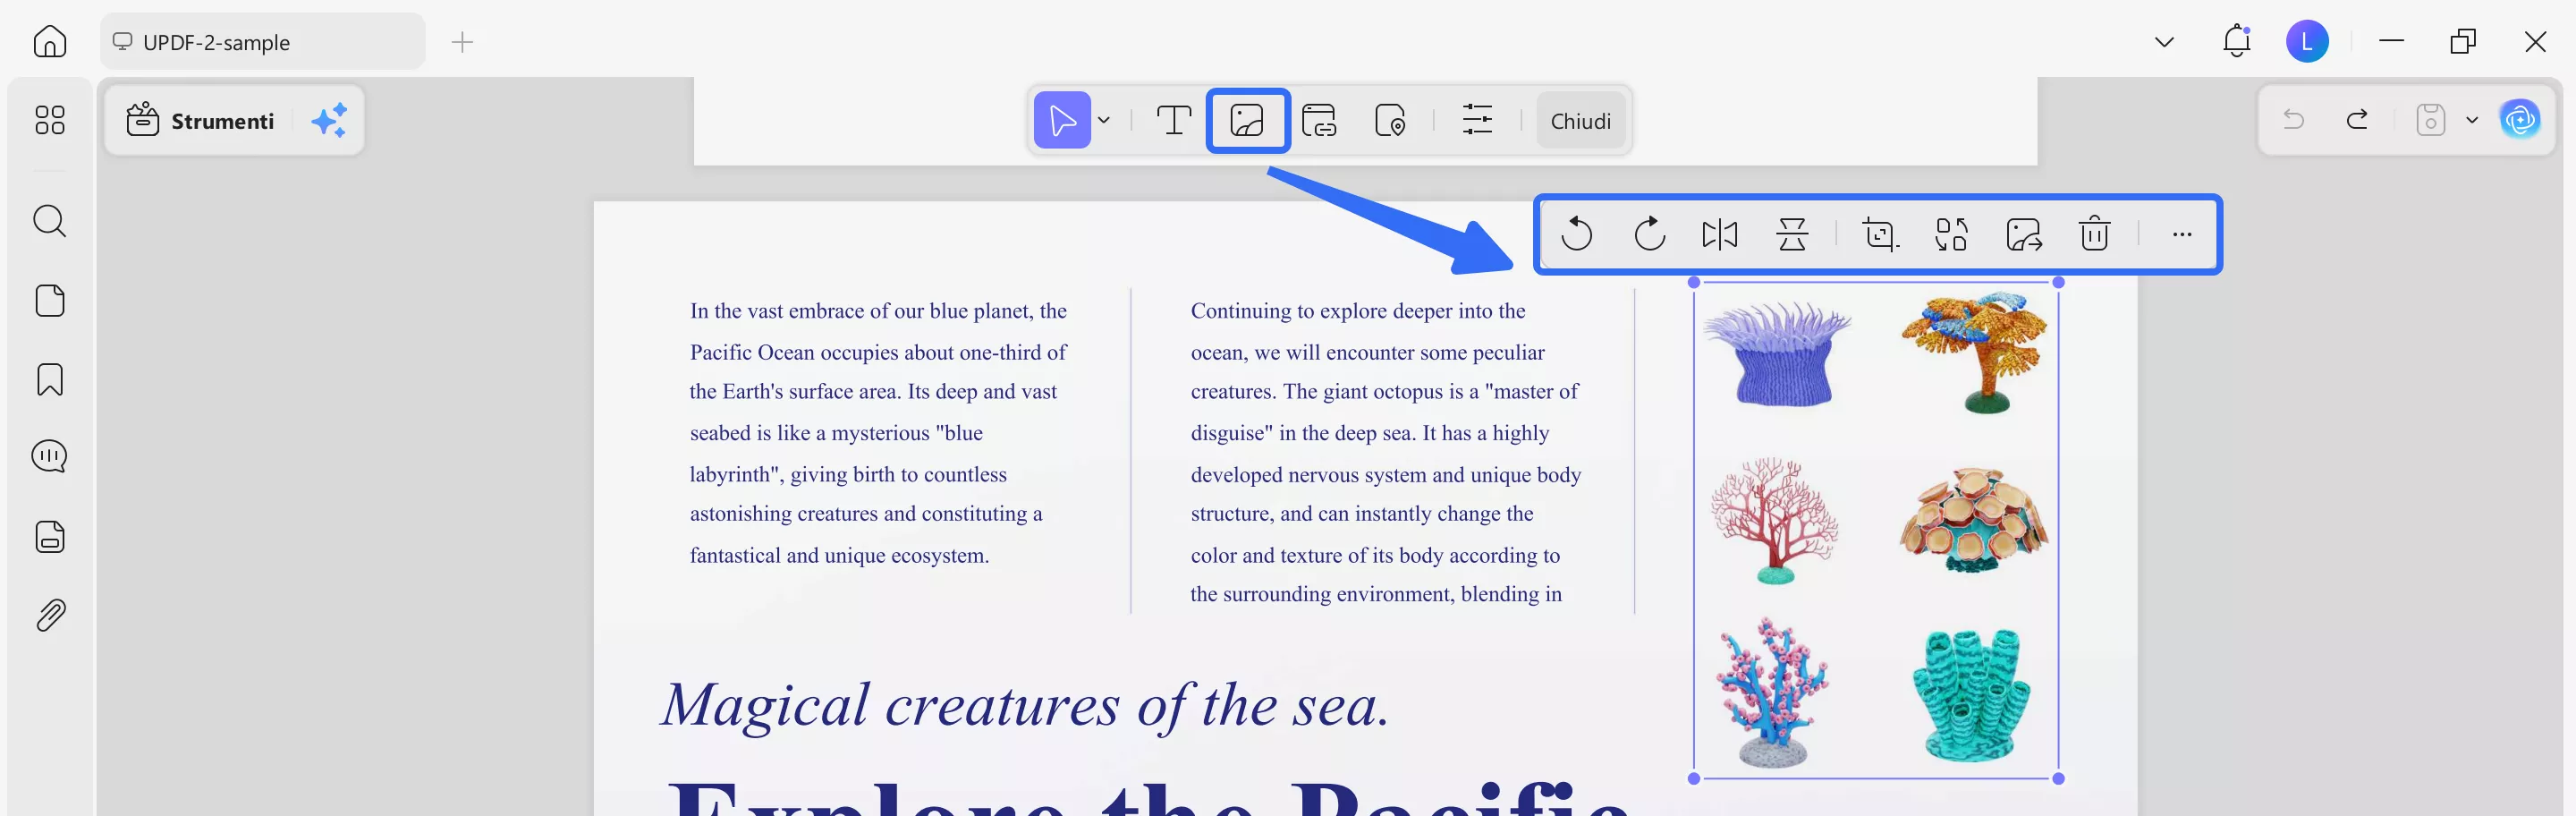2576x816 pixels.
Task: Open the tab list dropdown chevron
Action: click(x=2164, y=42)
